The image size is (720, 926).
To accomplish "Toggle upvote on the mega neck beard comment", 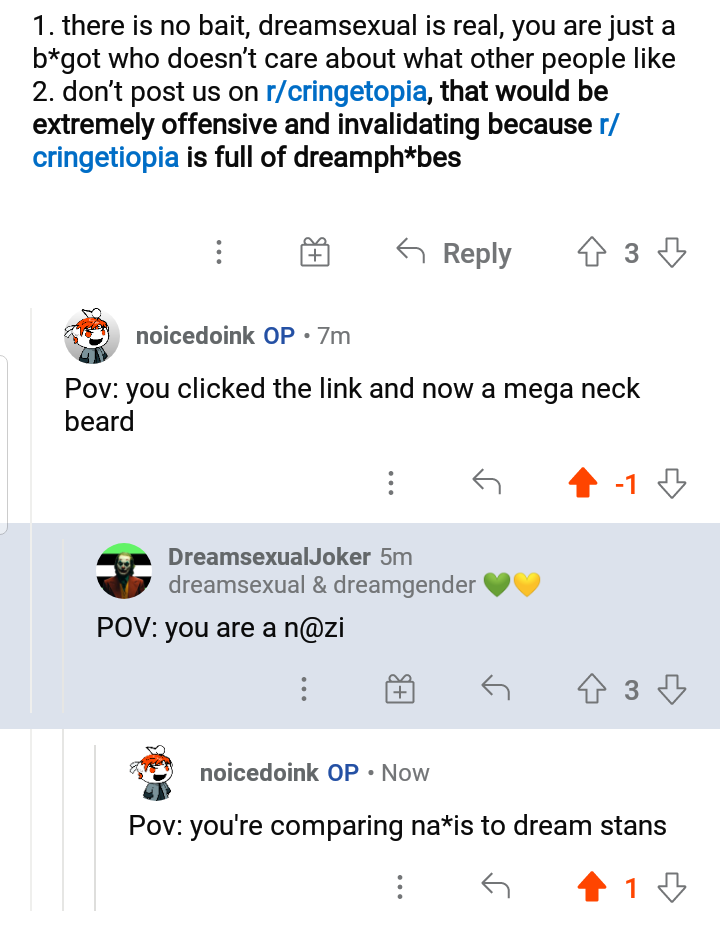I will (x=583, y=482).
